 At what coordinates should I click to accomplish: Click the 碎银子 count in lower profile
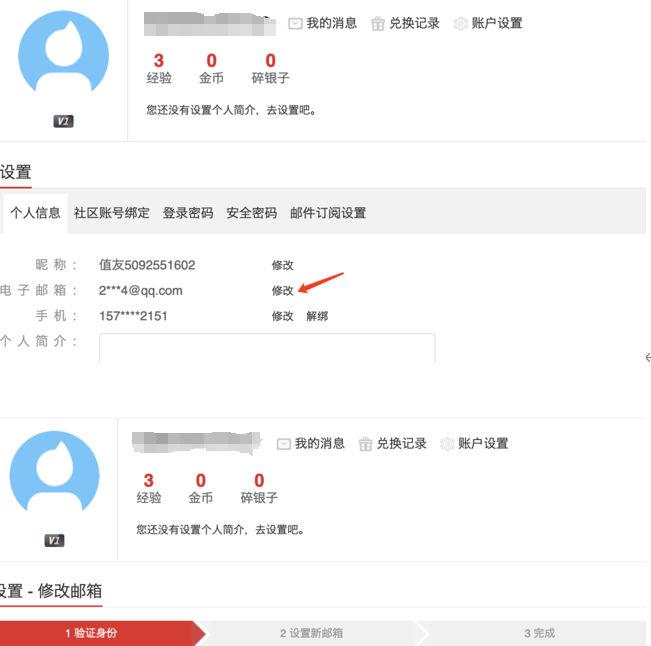tap(259, 481)
